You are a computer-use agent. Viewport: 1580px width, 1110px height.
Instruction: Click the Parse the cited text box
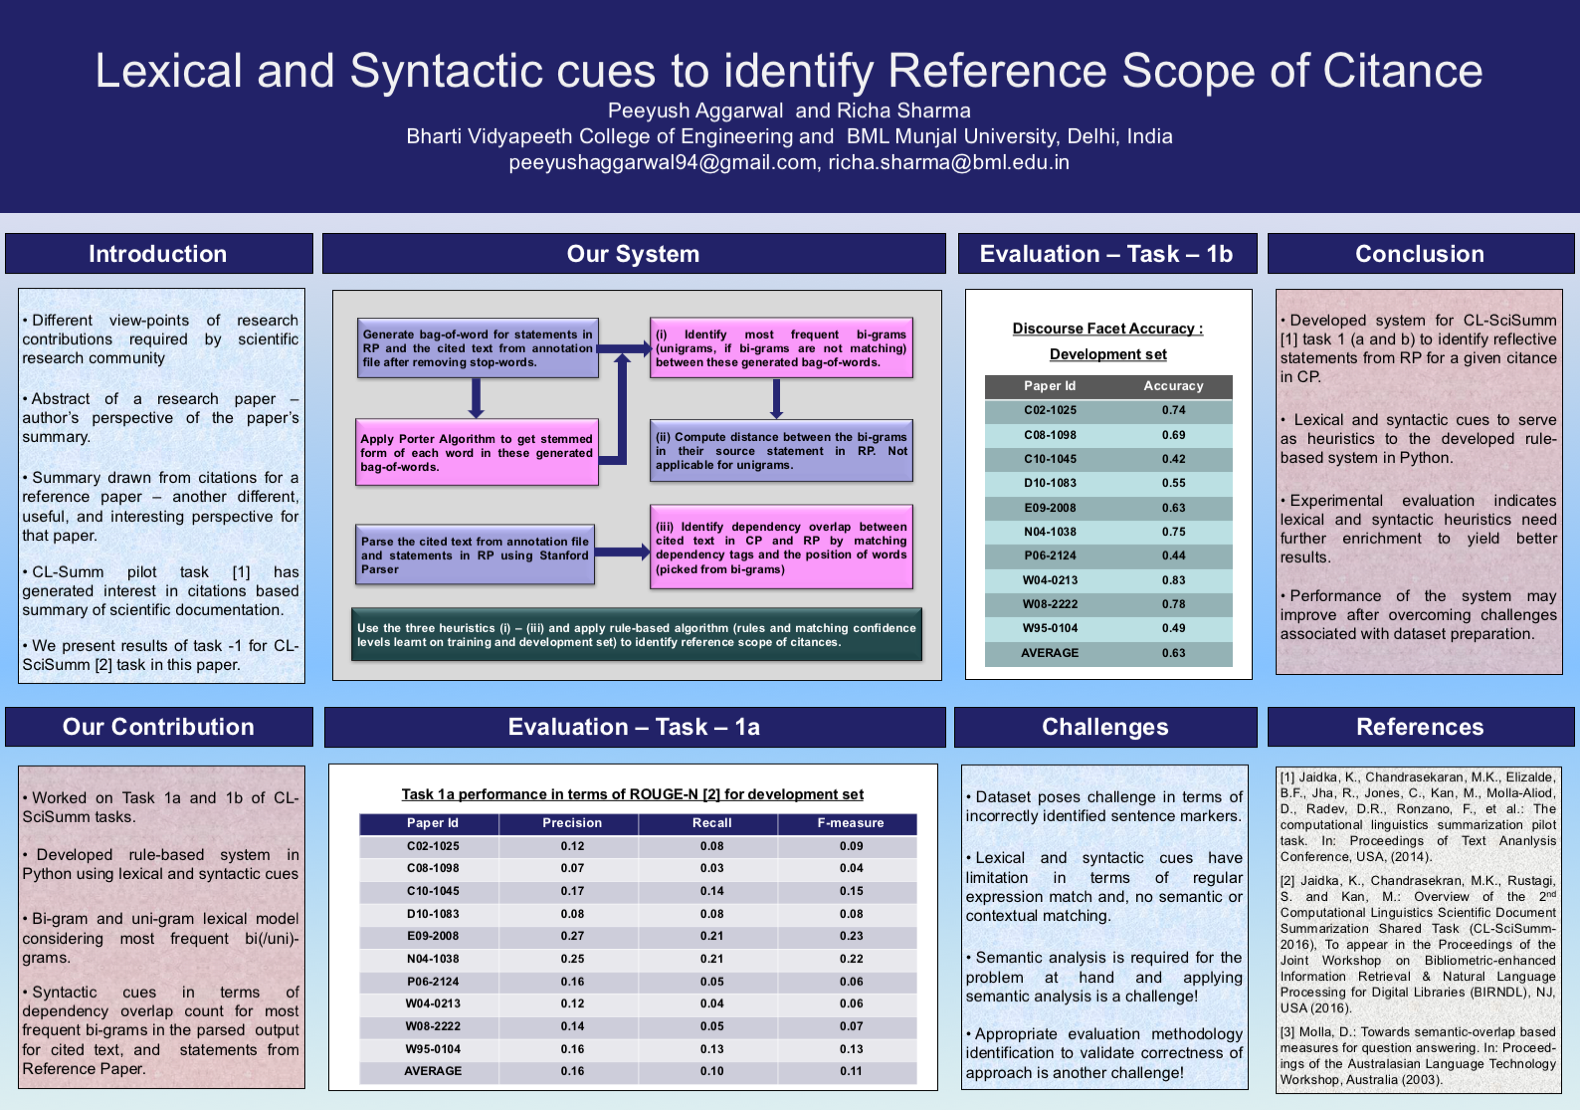(475, 555)
